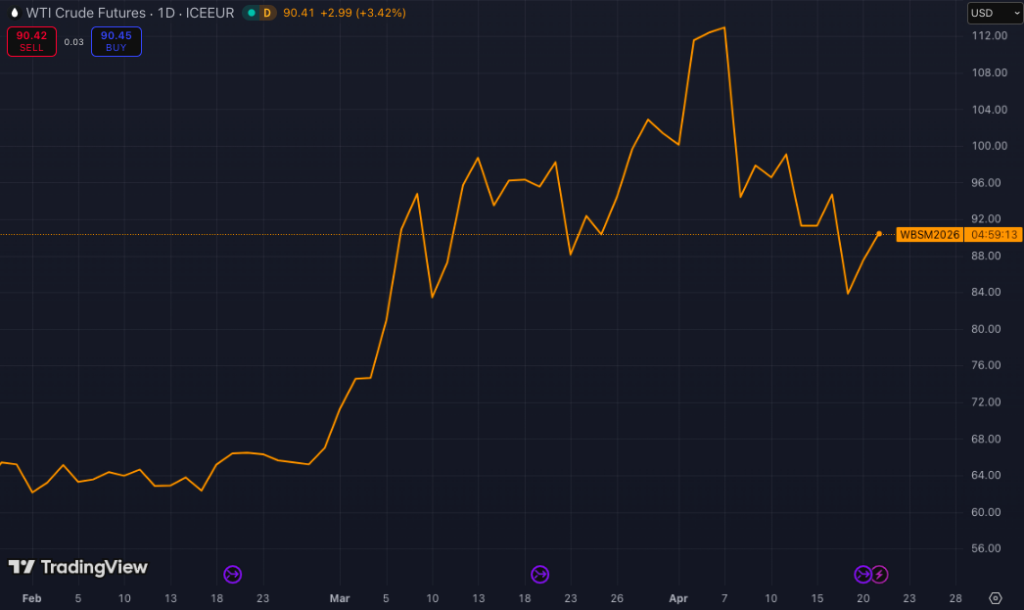1024x610 pixels.
Task: Click the 0.03 spread value
Action: click(x=74, y=41)
